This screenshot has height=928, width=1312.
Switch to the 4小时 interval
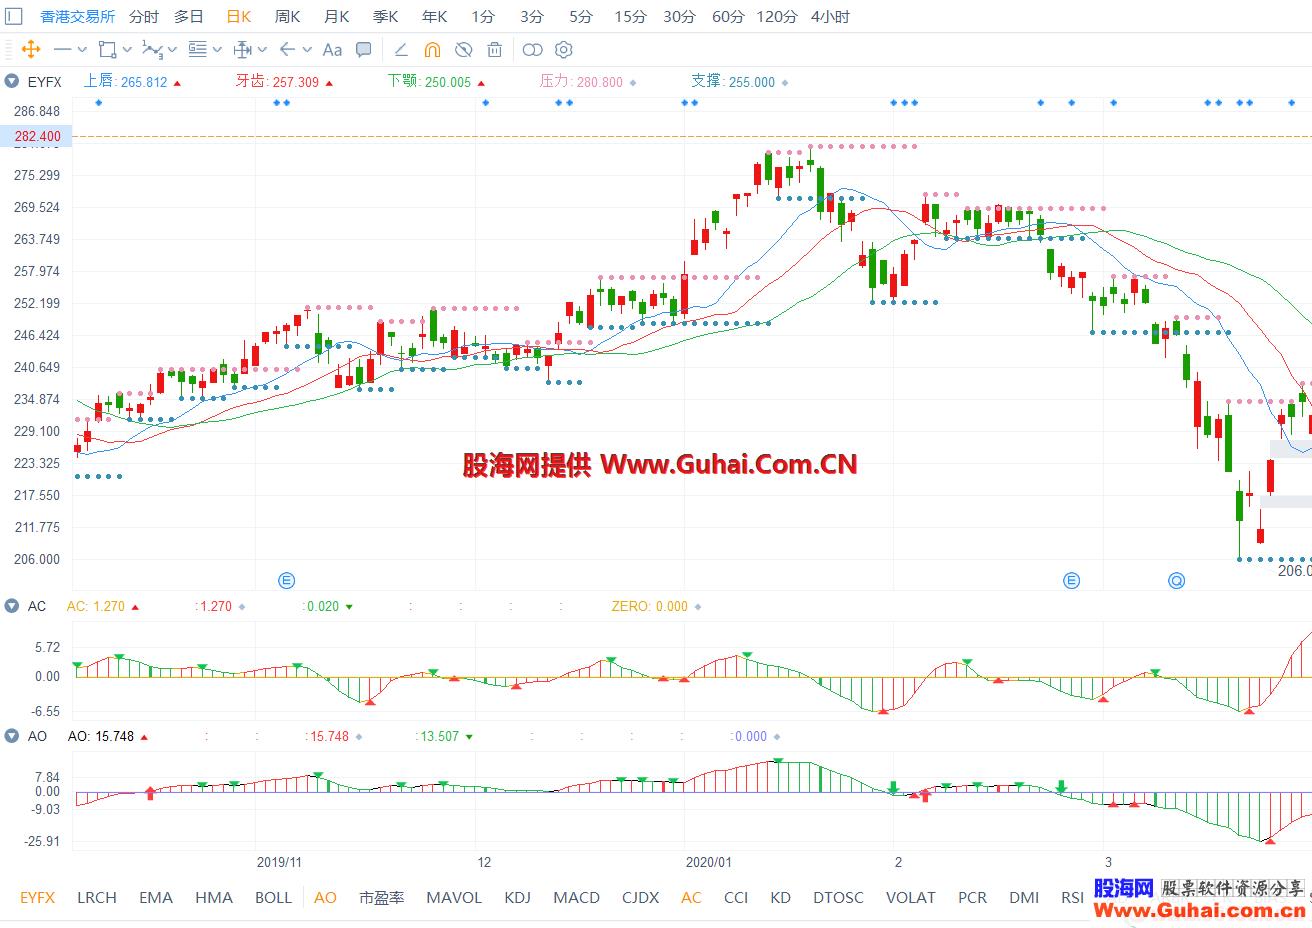coord(830,16)
